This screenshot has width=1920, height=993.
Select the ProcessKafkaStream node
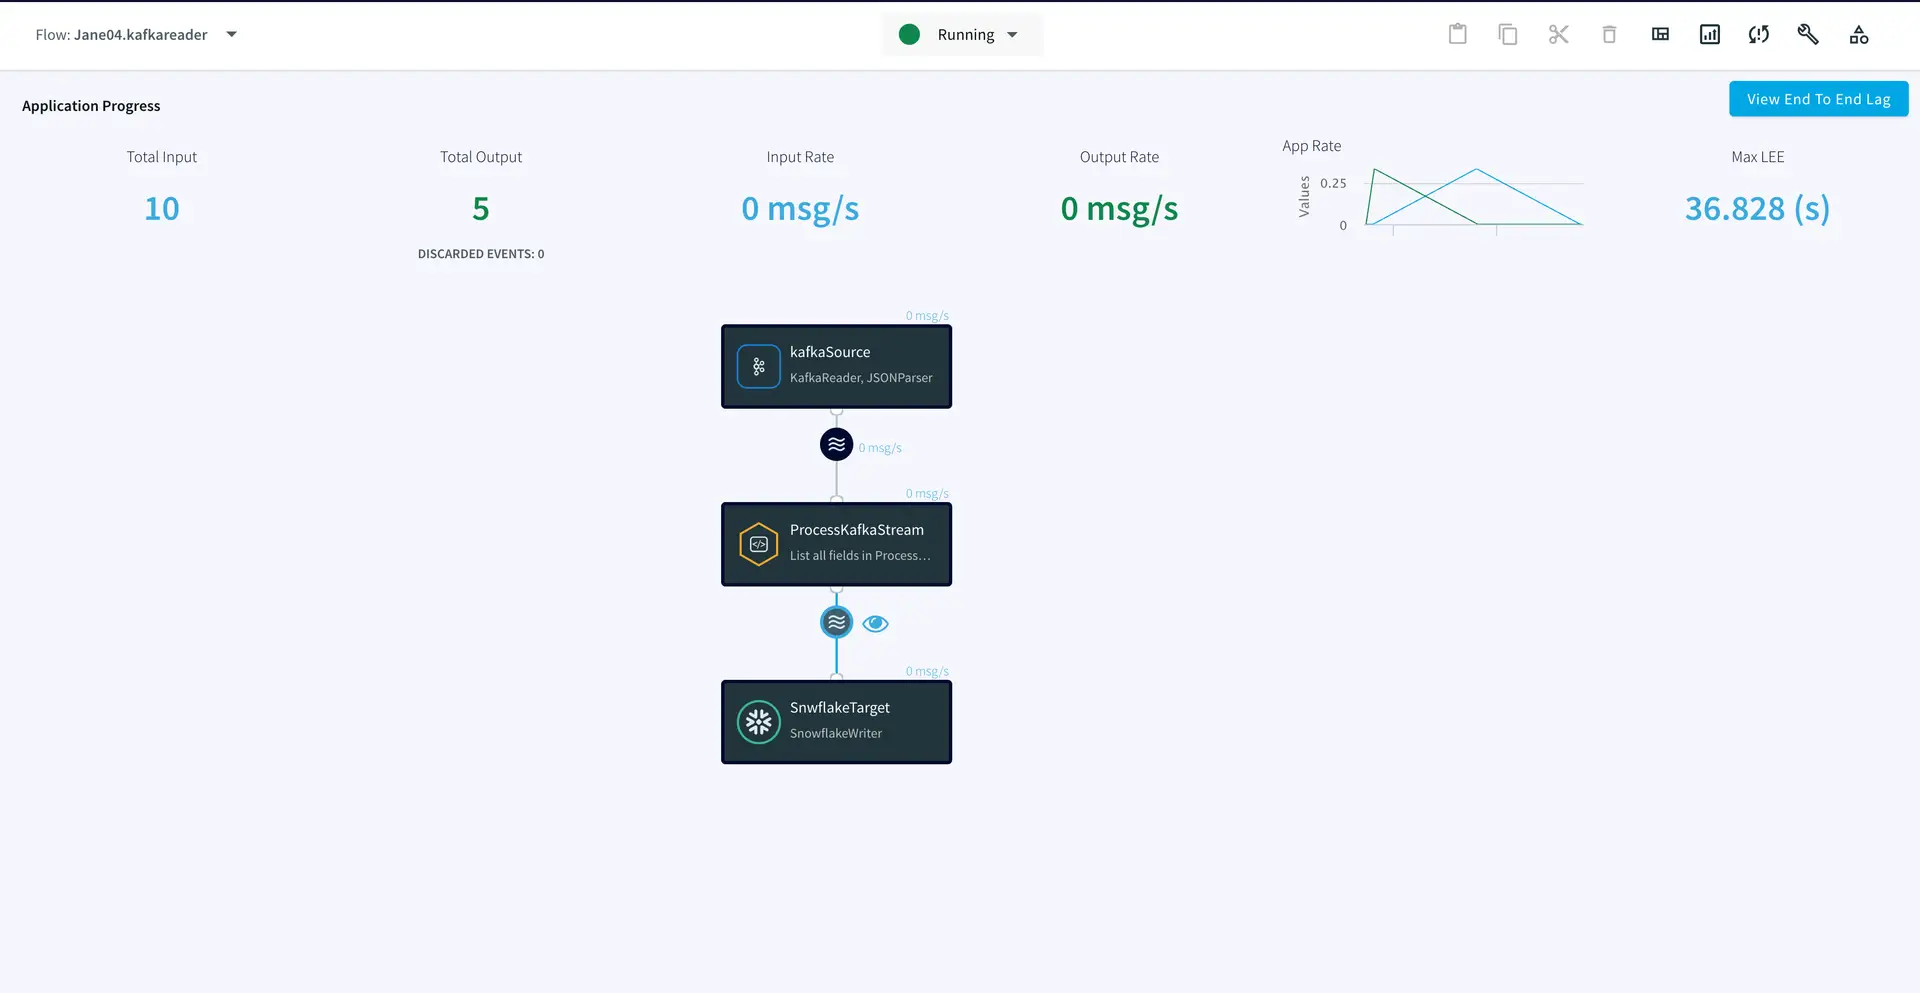tap(836, 544)
